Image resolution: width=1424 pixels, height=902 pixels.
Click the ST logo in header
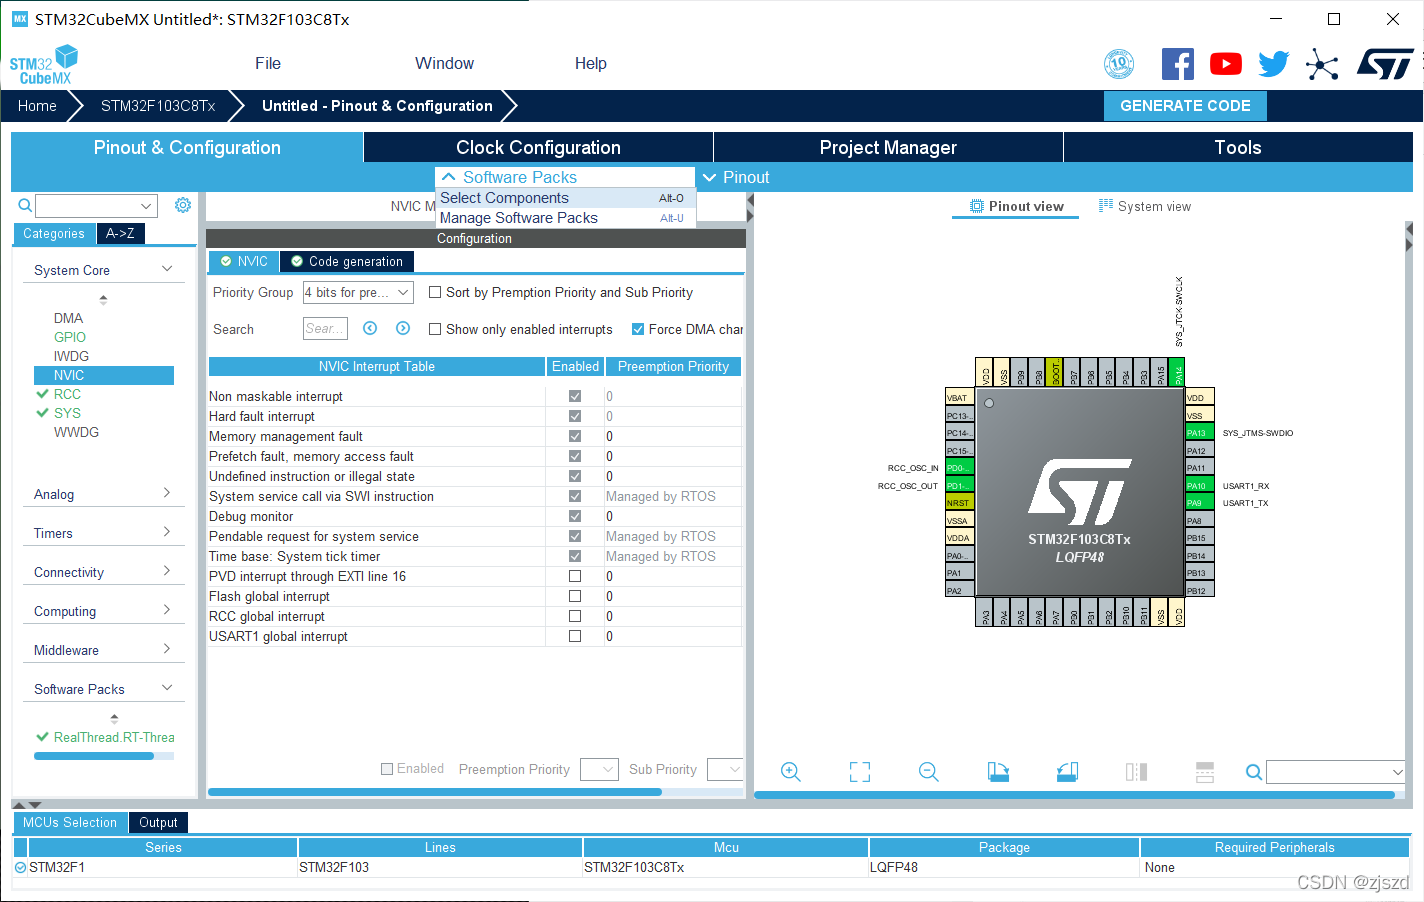coord(1385,64)
